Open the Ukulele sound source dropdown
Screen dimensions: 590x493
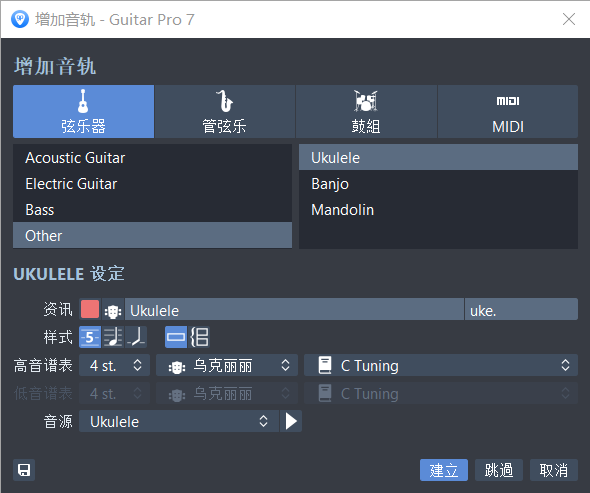tap(179, 421)
